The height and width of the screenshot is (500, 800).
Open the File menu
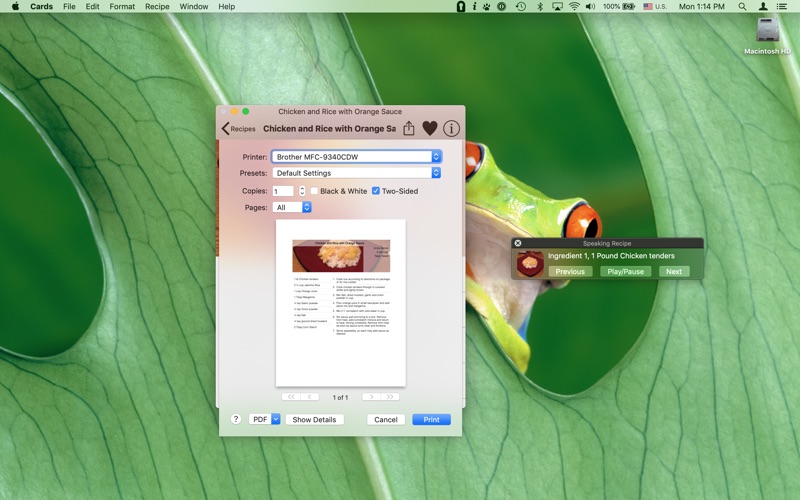(69, 6)
